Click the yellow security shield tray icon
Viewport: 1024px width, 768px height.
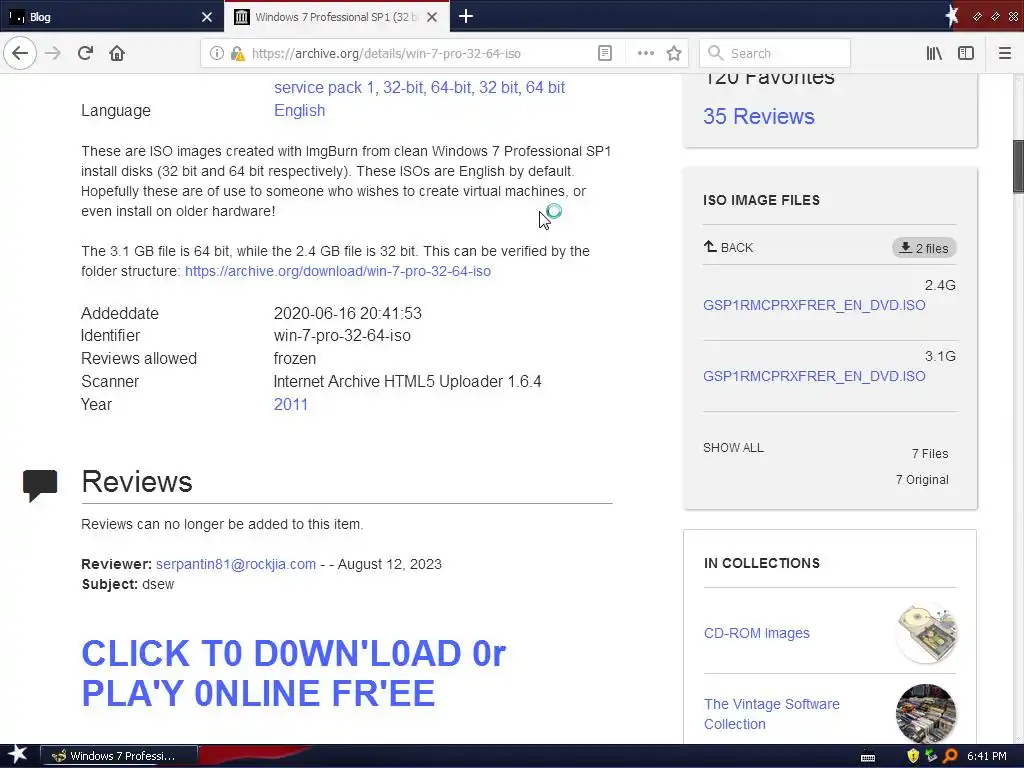pyautogui.click(x=913, y=756)
